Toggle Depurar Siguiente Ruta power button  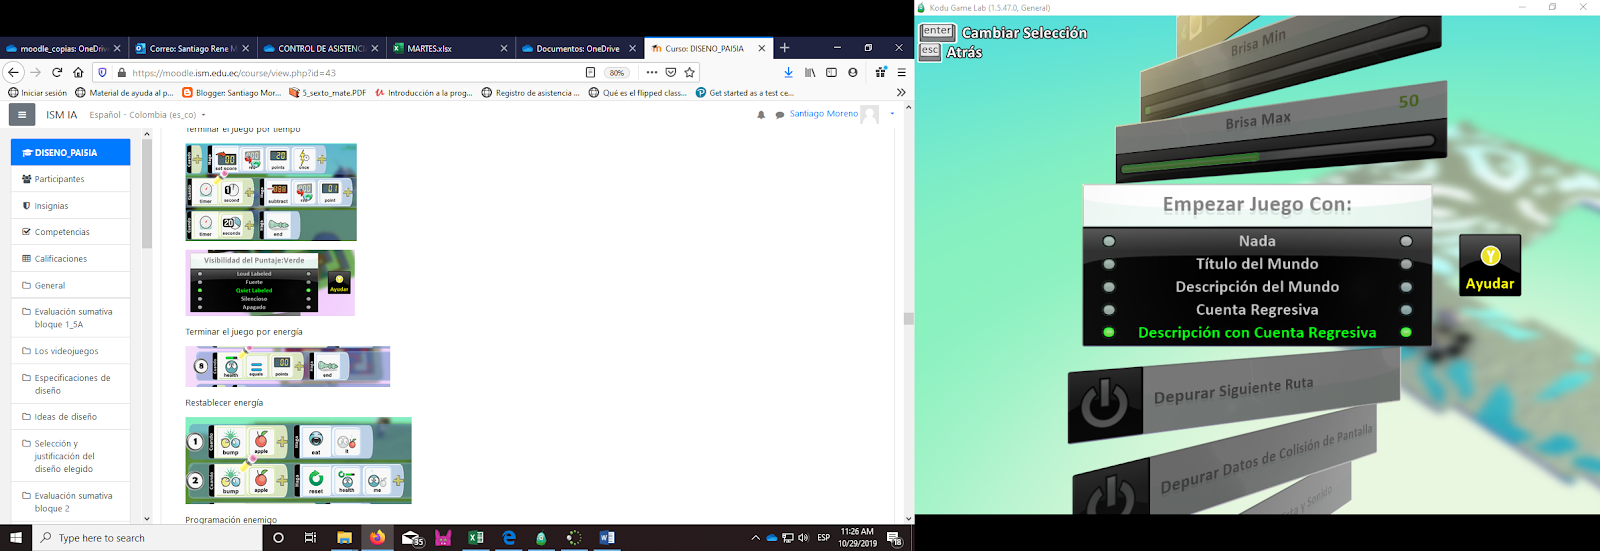coord(1105,404)
